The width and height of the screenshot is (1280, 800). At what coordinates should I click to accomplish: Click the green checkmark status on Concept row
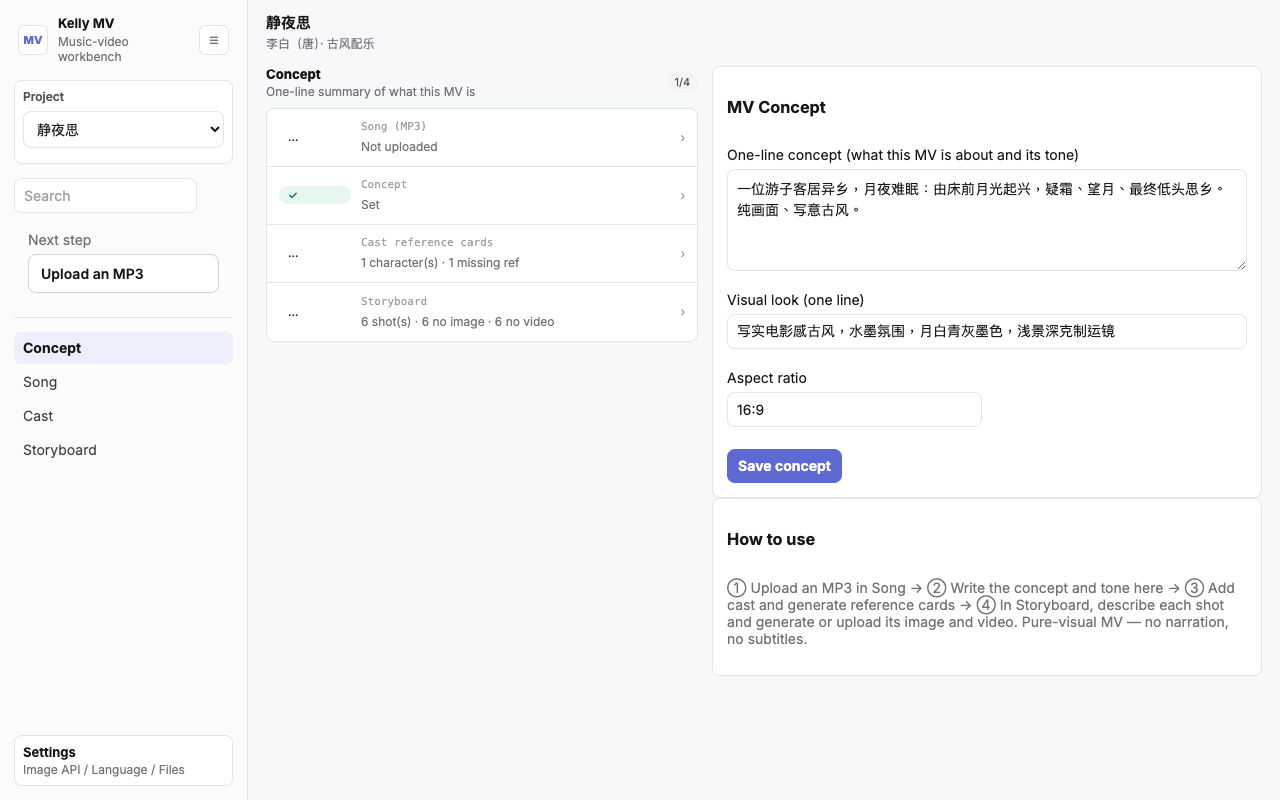click(x=315, y=195)
